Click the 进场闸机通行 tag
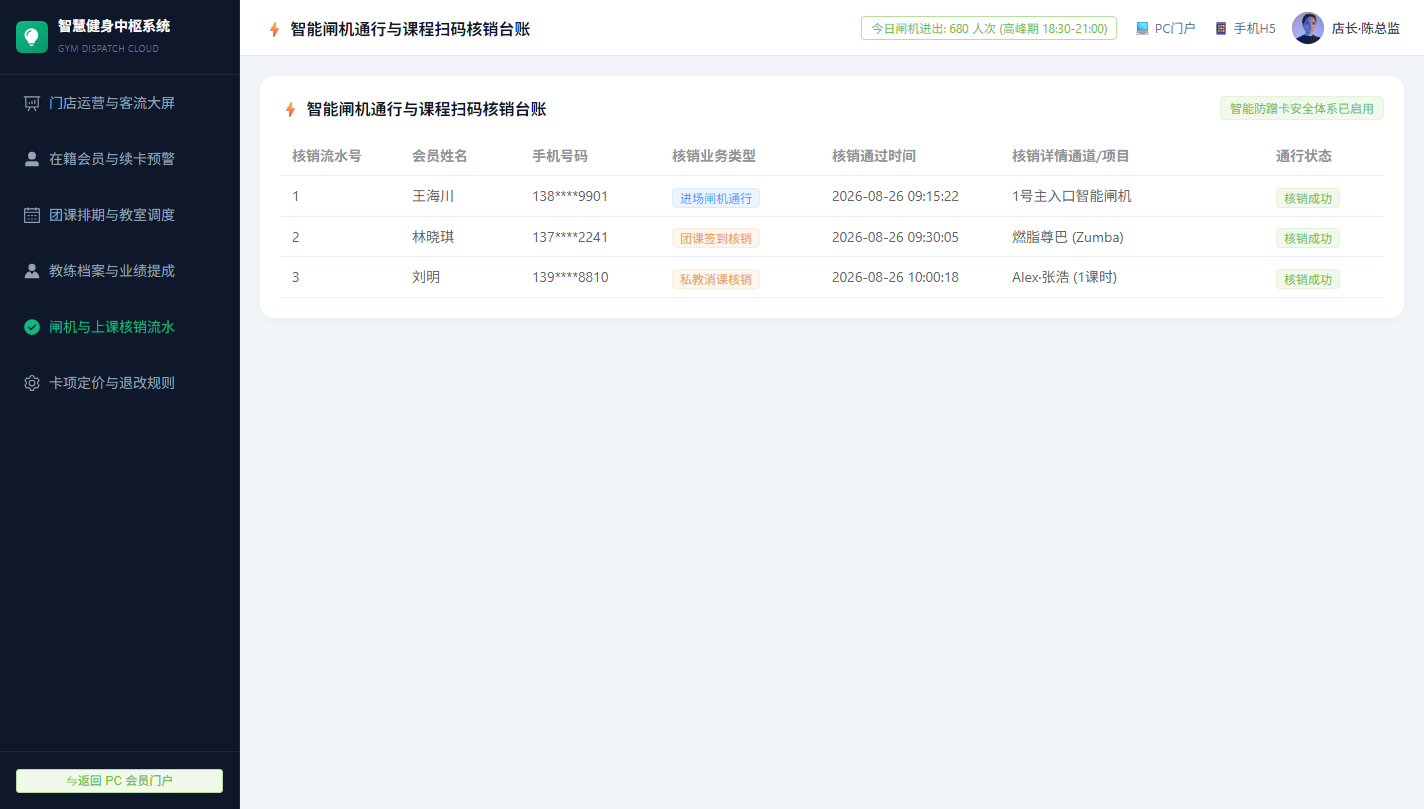This screenshot has height=809, width=1424. tap(716, 198)
